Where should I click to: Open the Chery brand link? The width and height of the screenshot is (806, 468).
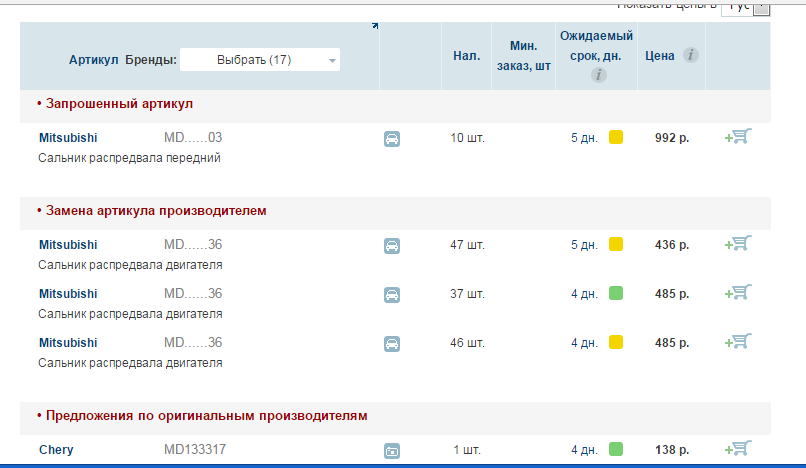(56, 449)
